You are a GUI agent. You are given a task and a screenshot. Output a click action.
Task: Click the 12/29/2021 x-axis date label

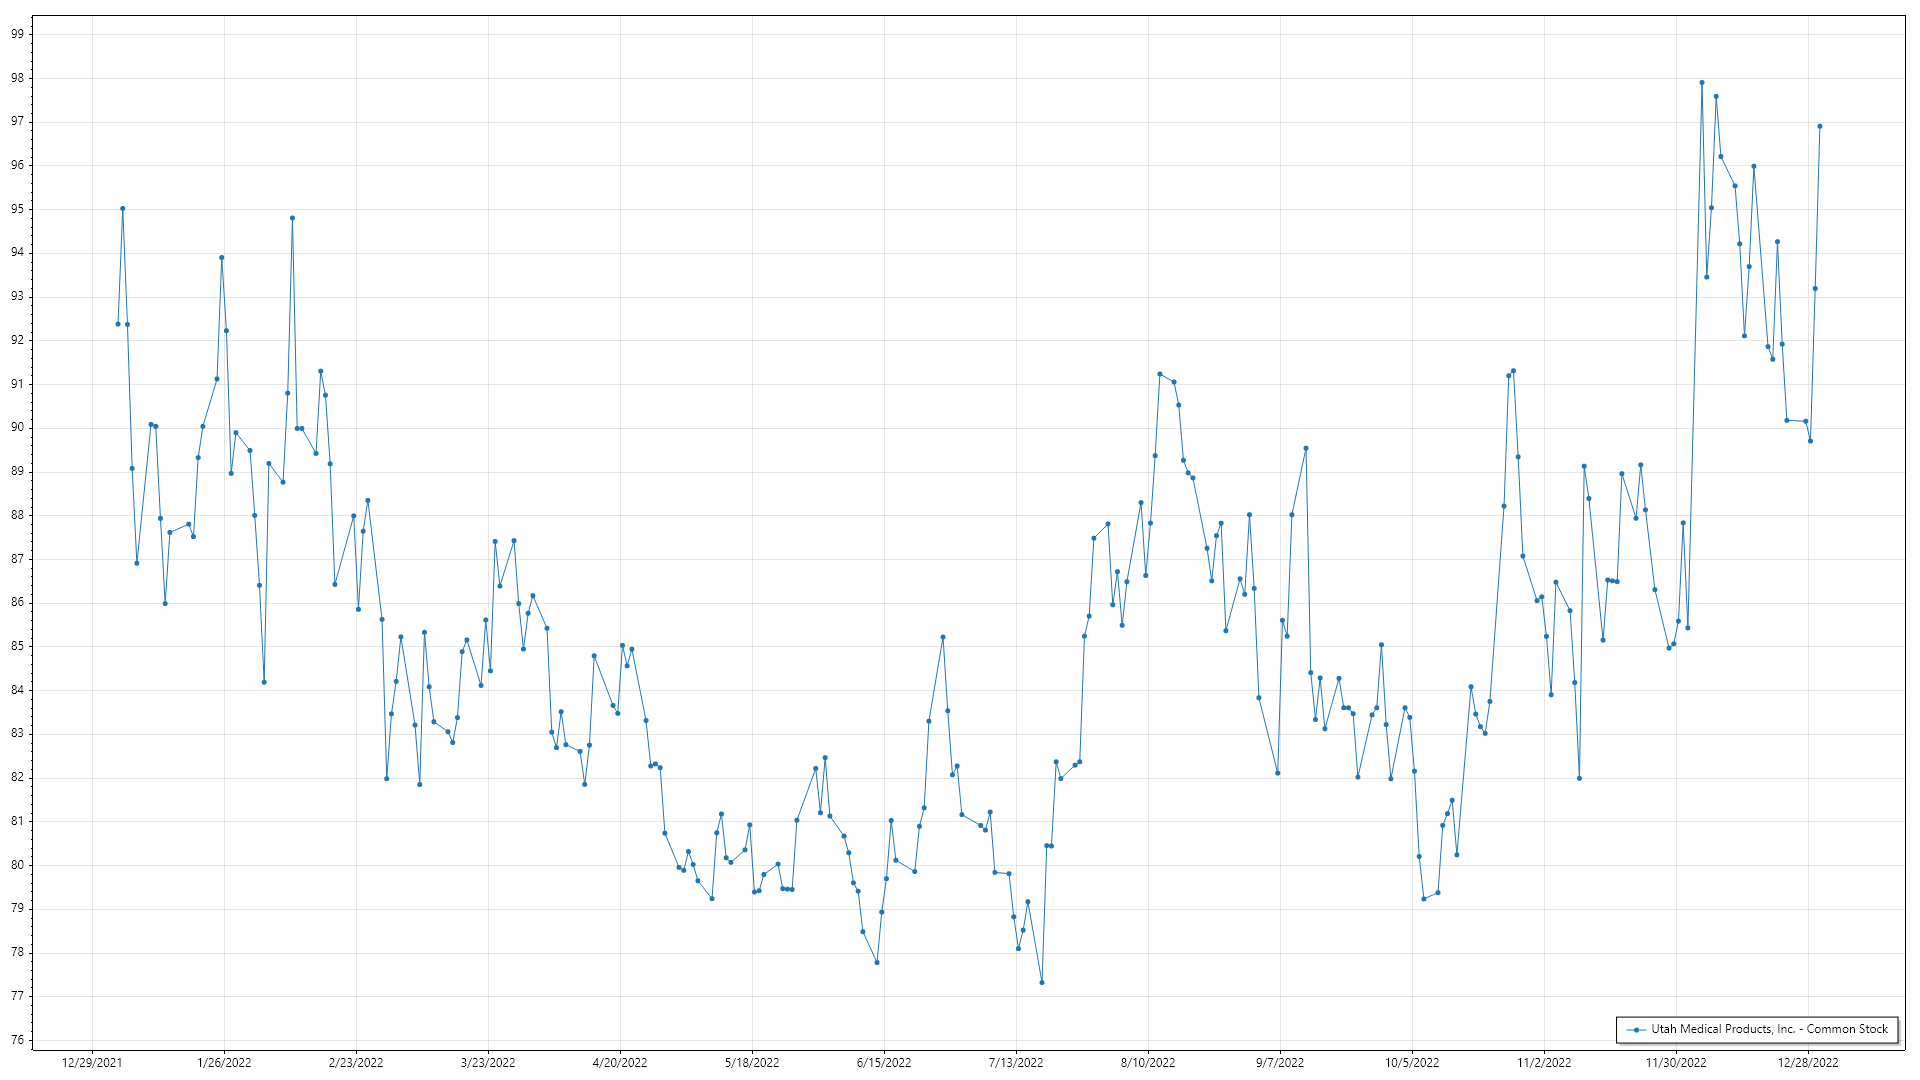(x=92, y=1063)
